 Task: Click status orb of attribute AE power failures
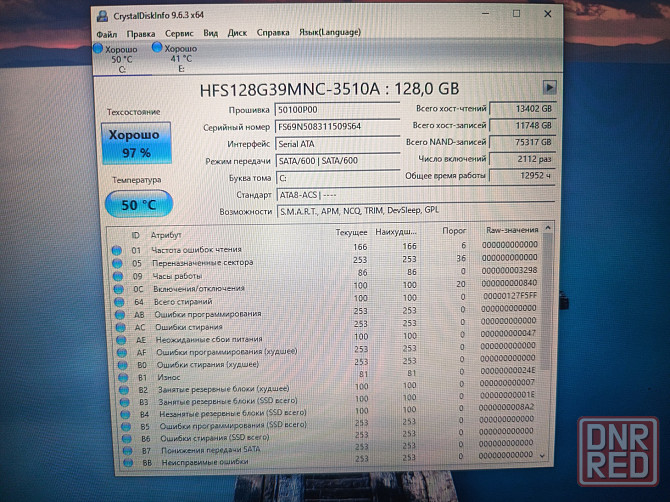point(121,340)
